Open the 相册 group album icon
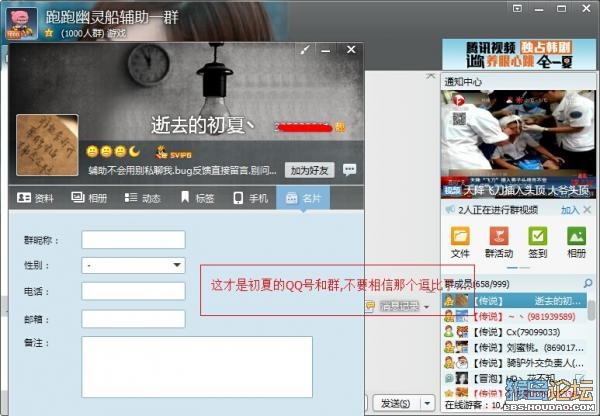This screenshot has height=416, width=600. [x=576, y=242]
